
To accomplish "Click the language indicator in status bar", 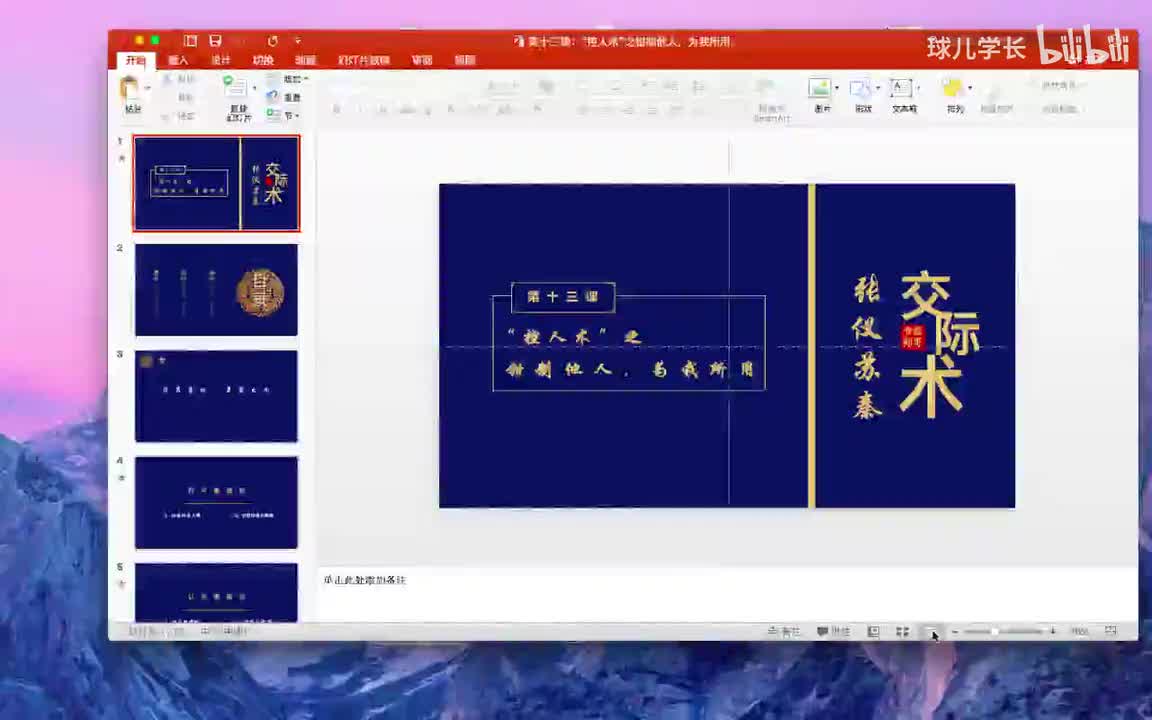I will pyautogui.click(x=225, y=631).
